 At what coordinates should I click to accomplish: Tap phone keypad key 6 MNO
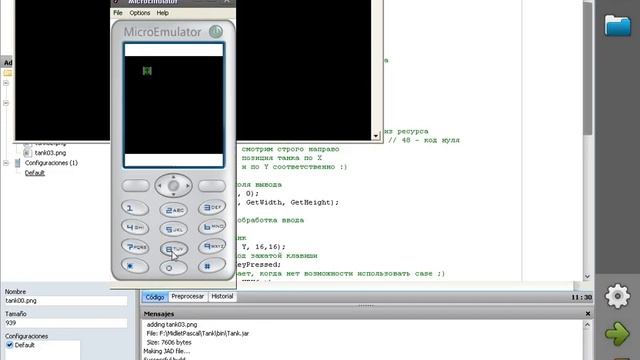tap(212, 227)
